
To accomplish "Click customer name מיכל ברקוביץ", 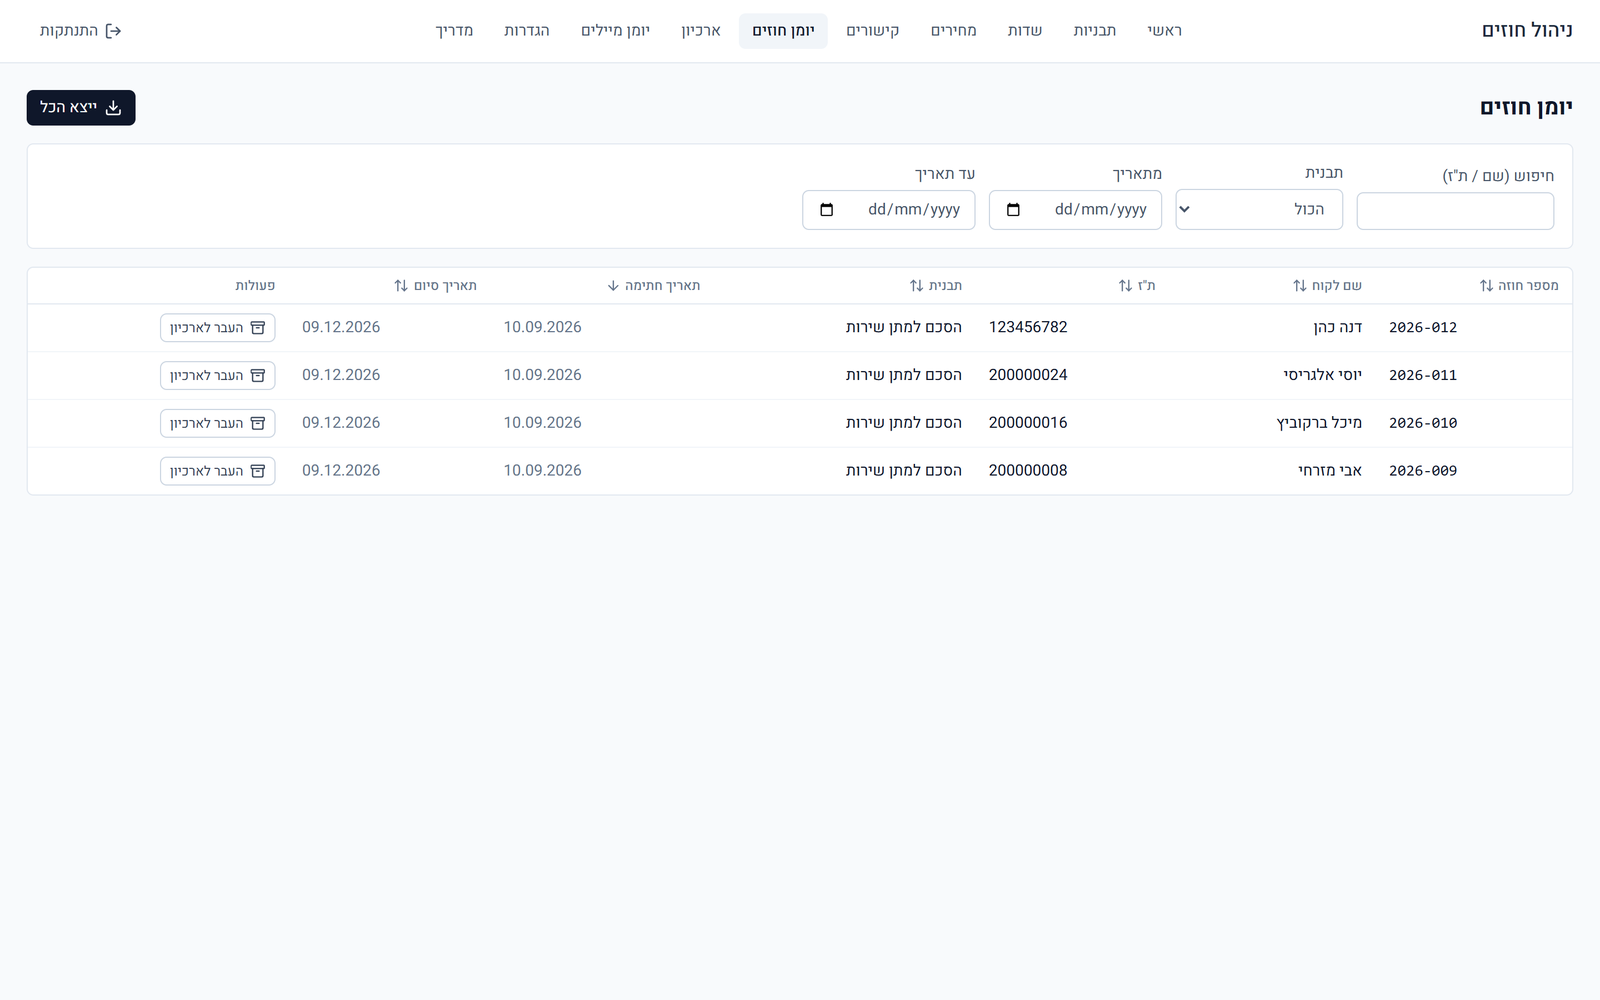I will [1320, 424].
